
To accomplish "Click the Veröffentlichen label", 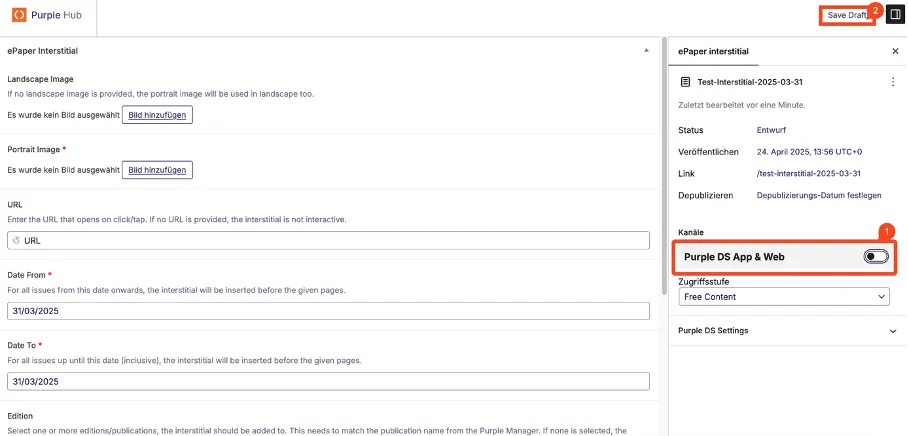I will (x=708, y=152).
